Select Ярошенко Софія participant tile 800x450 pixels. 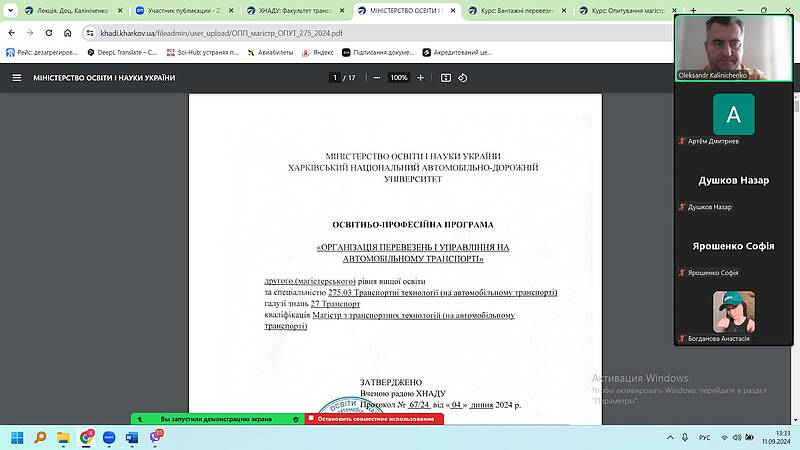pyautogui.click(x=733, y=248)
